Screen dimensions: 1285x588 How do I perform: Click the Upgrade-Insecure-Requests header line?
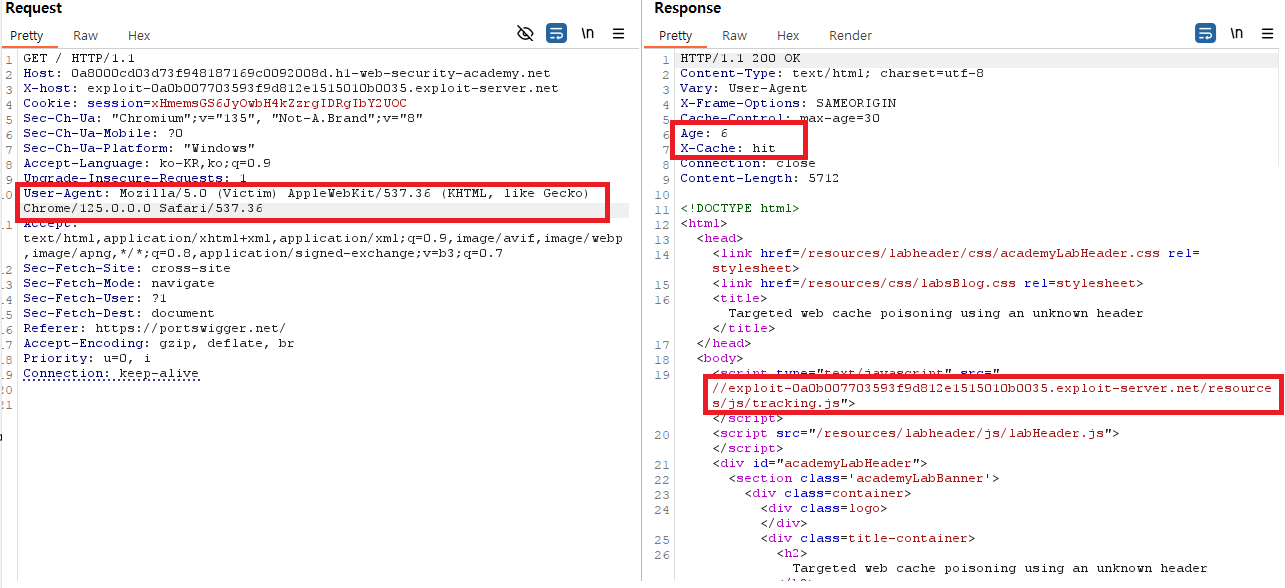135,178
